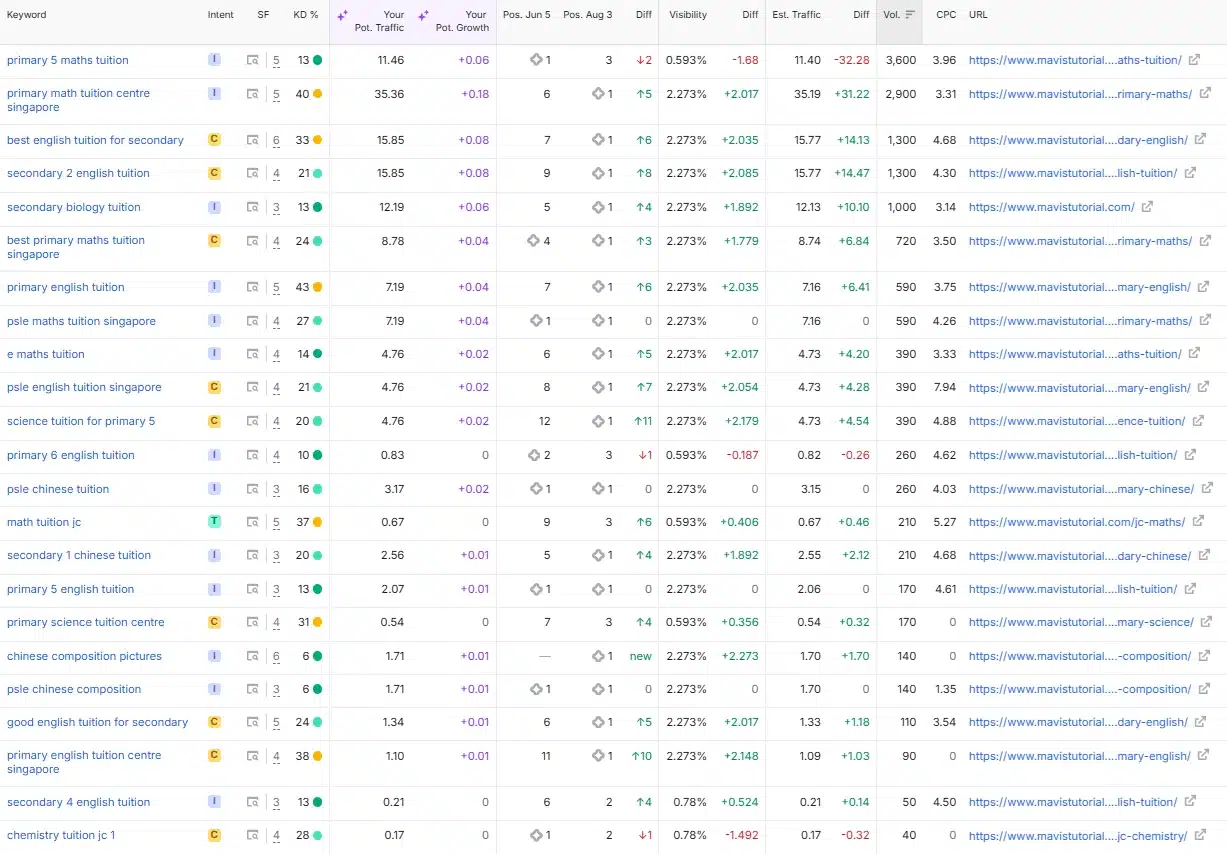Screen dimensions: 1227x854
Task: Open keyword link best primary maths tuition singapore
Action: [76, 247]
